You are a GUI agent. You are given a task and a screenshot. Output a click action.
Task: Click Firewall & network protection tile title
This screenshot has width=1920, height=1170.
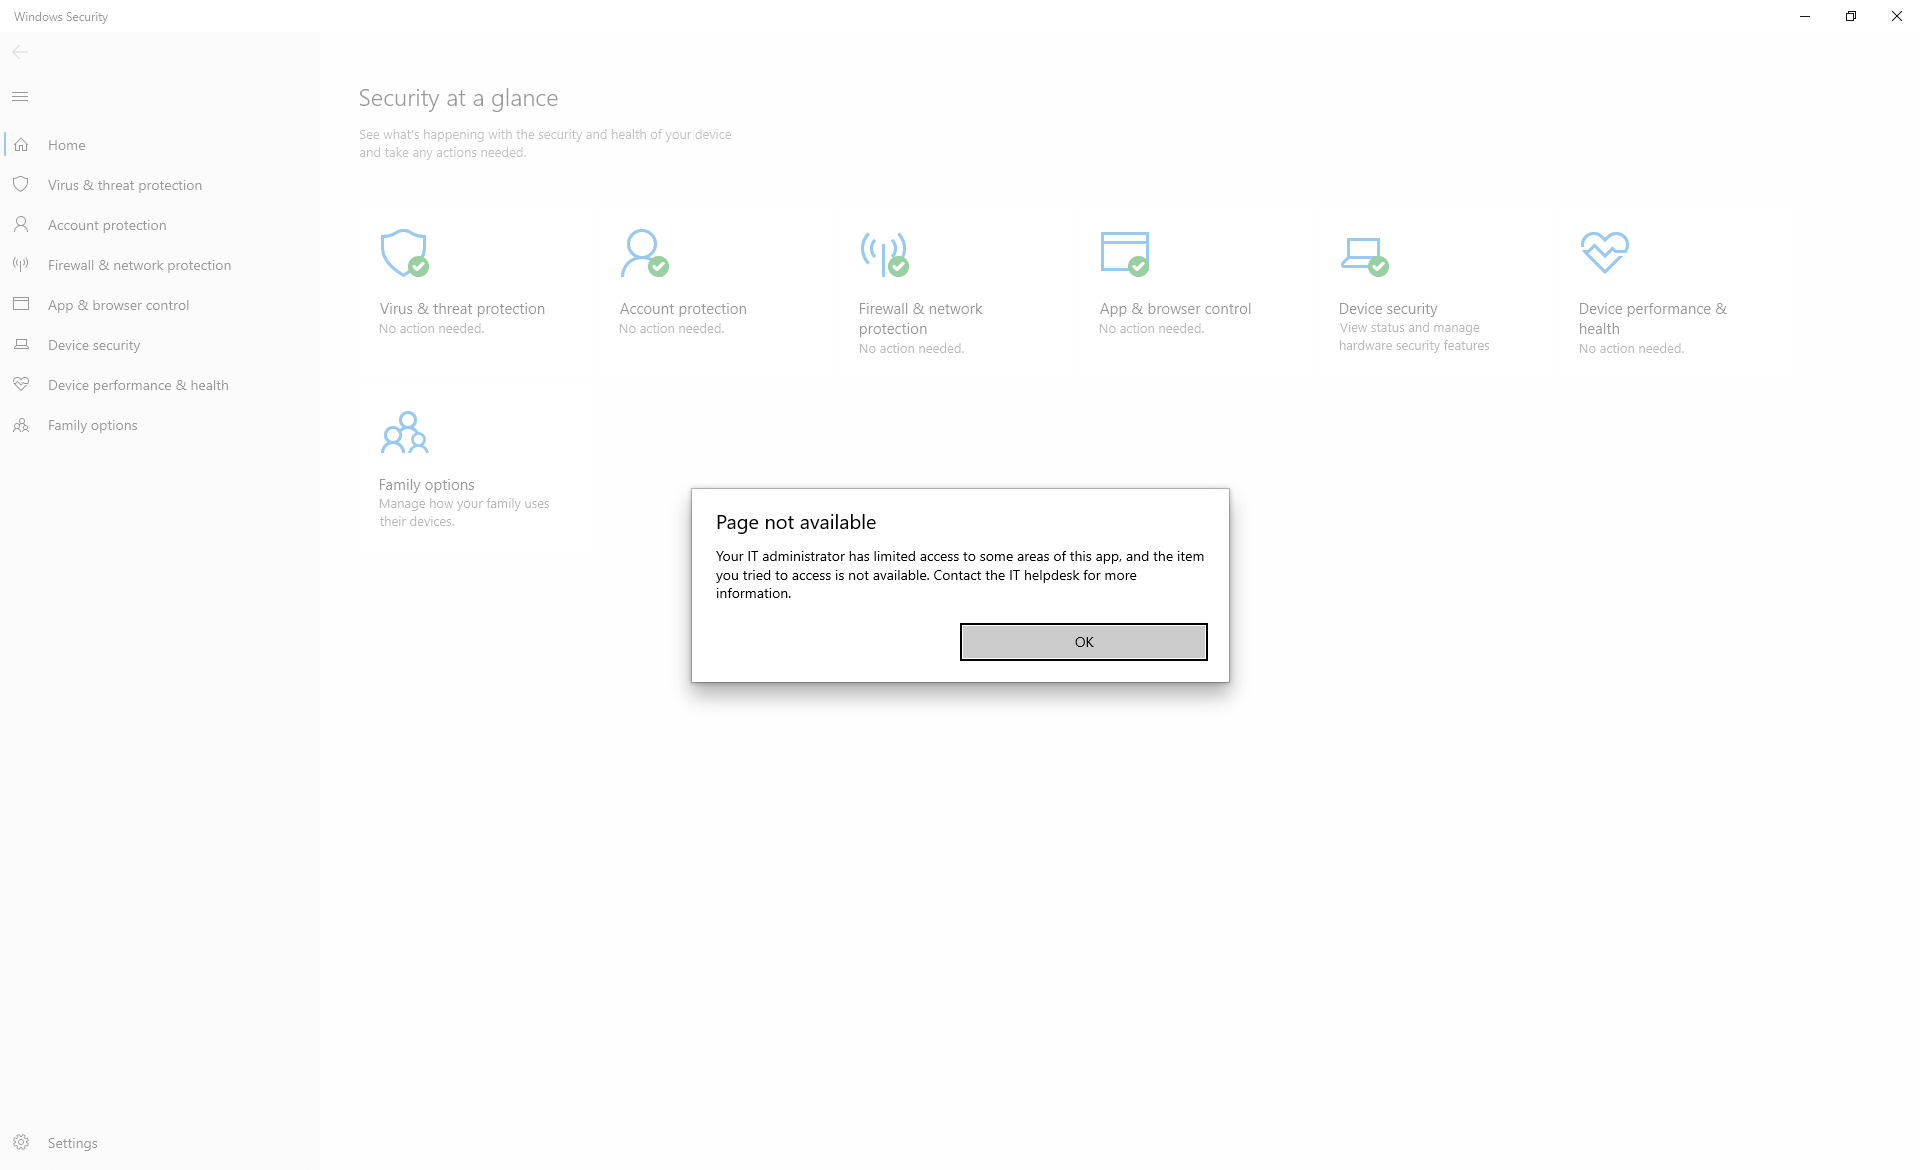pos(920,319)
